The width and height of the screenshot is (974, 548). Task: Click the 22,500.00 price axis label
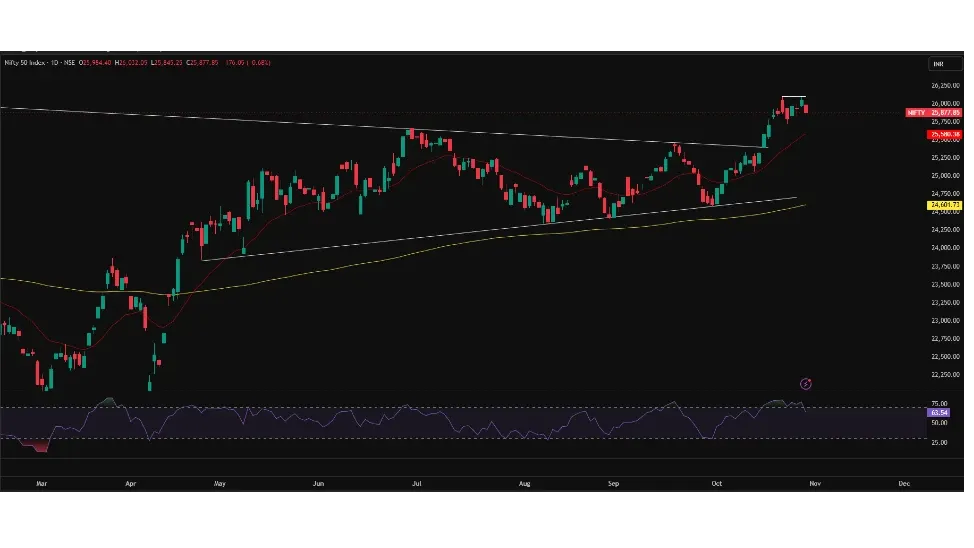pos(945,357)
